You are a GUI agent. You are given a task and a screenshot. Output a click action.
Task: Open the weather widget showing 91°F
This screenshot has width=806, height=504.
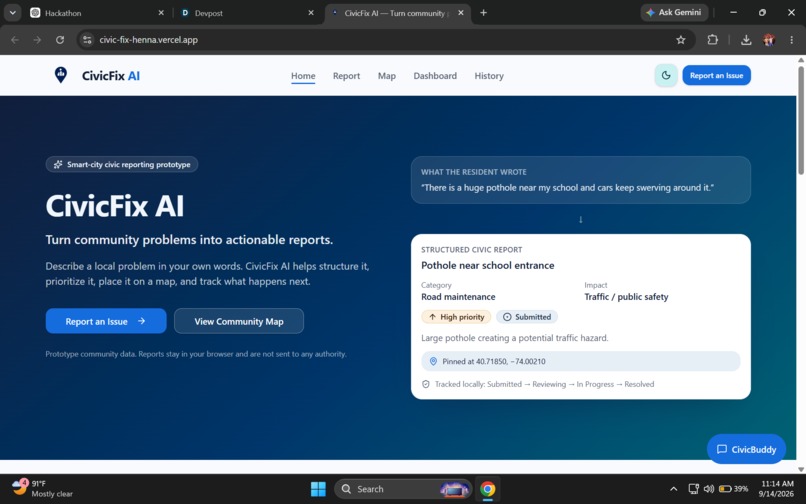coord(42,488)
